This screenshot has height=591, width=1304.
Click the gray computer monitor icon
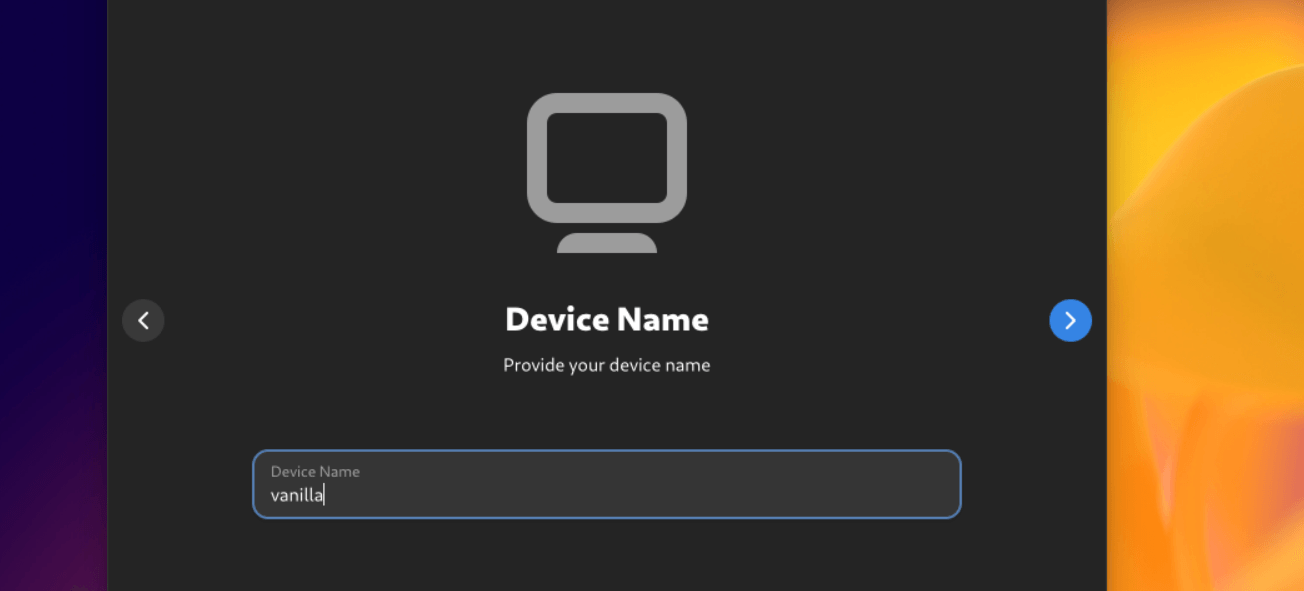(607, 173)
